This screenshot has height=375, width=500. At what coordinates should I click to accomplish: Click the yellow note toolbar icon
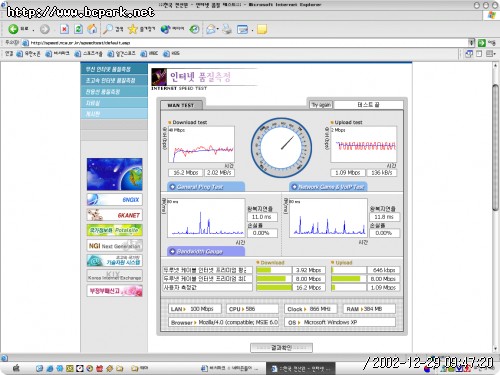pyautogui.click(x=262, y=29)
